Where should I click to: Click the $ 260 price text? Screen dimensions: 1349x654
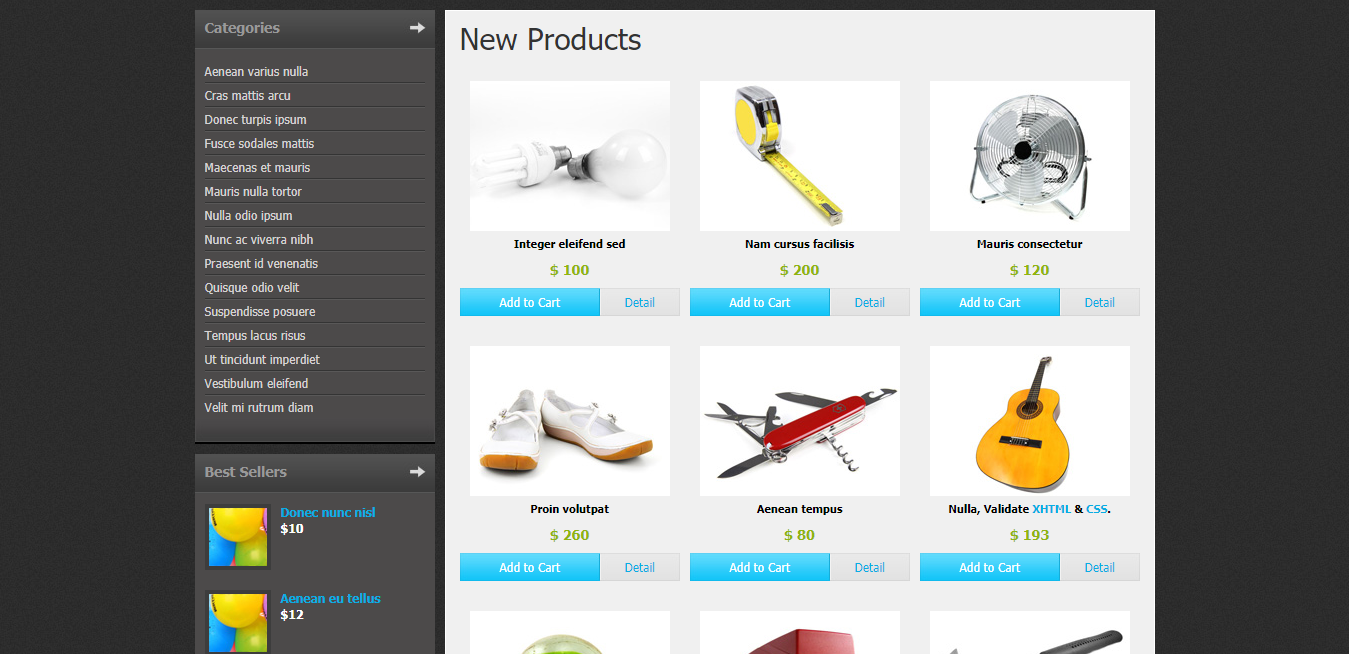(x=570, y=535)
